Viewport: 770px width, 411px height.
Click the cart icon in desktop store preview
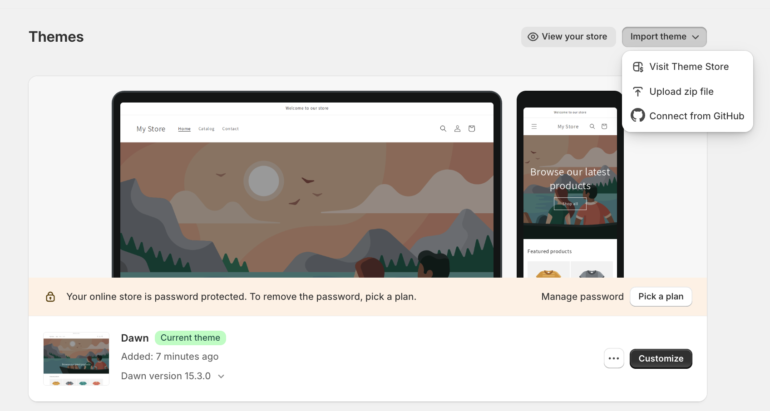coord(471,129)
